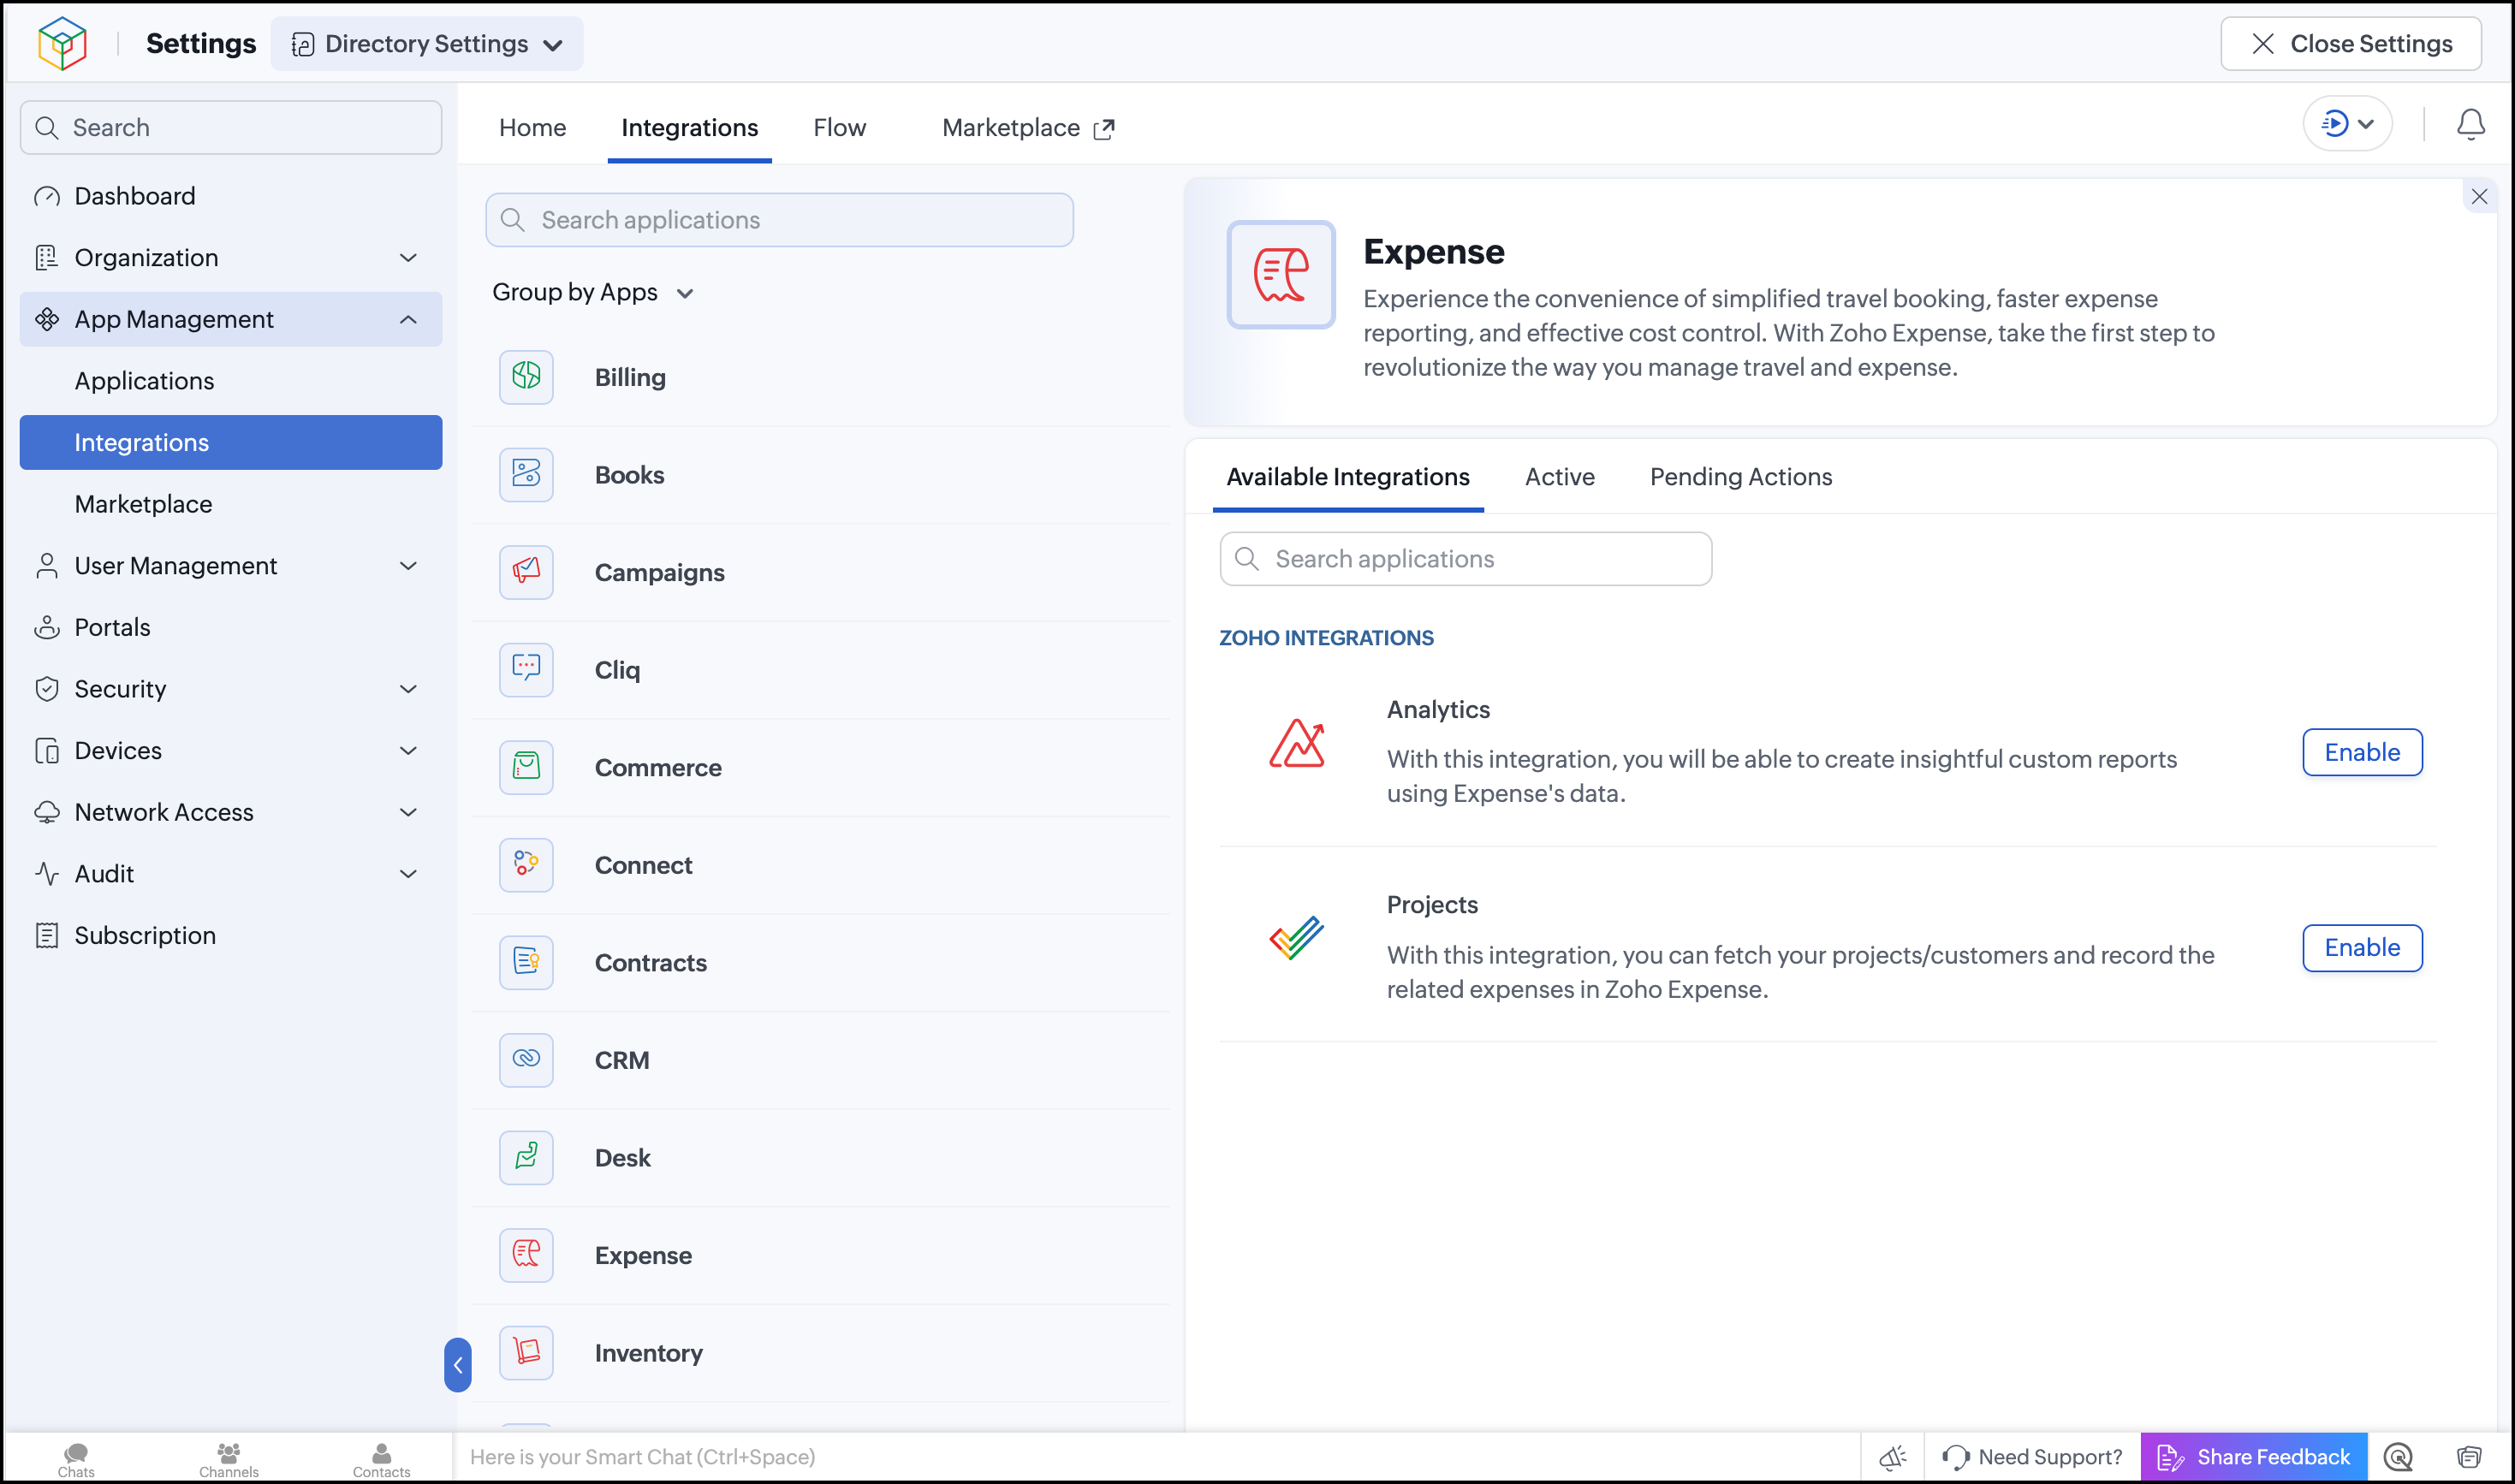Open Contacts in the bottom bar

(x=381, y=1459)
